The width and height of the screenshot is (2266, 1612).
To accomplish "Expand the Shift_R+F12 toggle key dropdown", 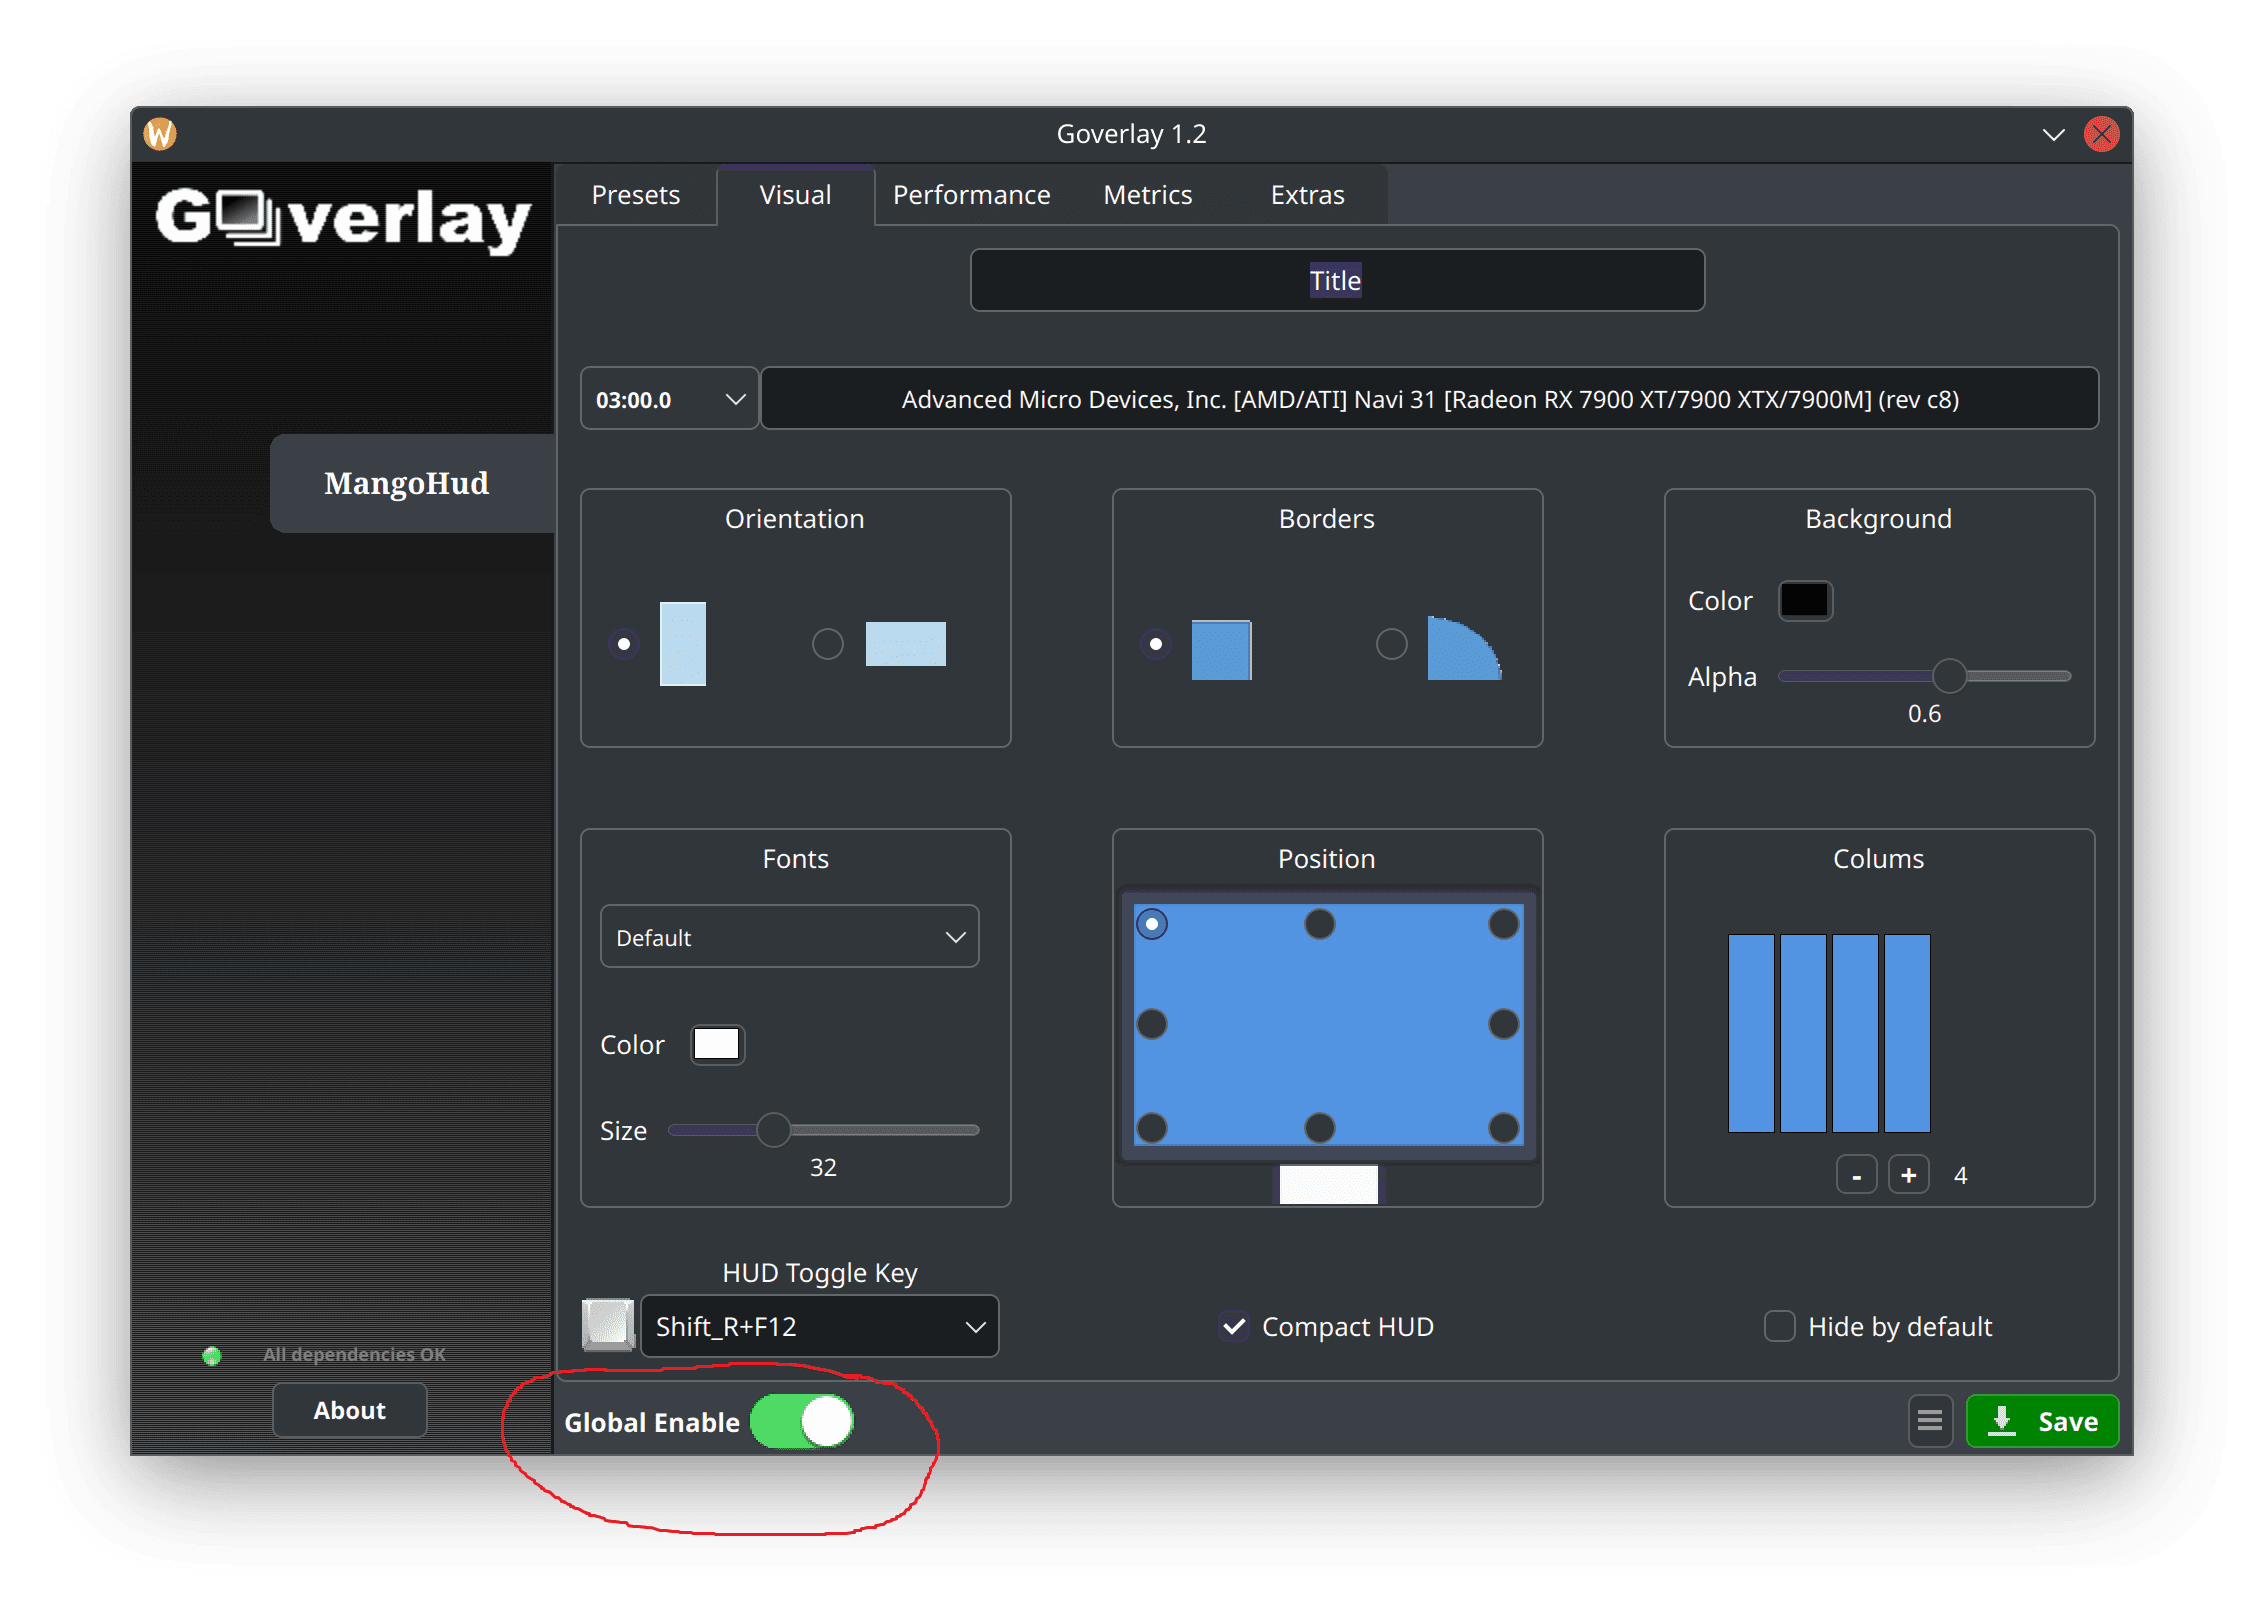I will 819,1326.
